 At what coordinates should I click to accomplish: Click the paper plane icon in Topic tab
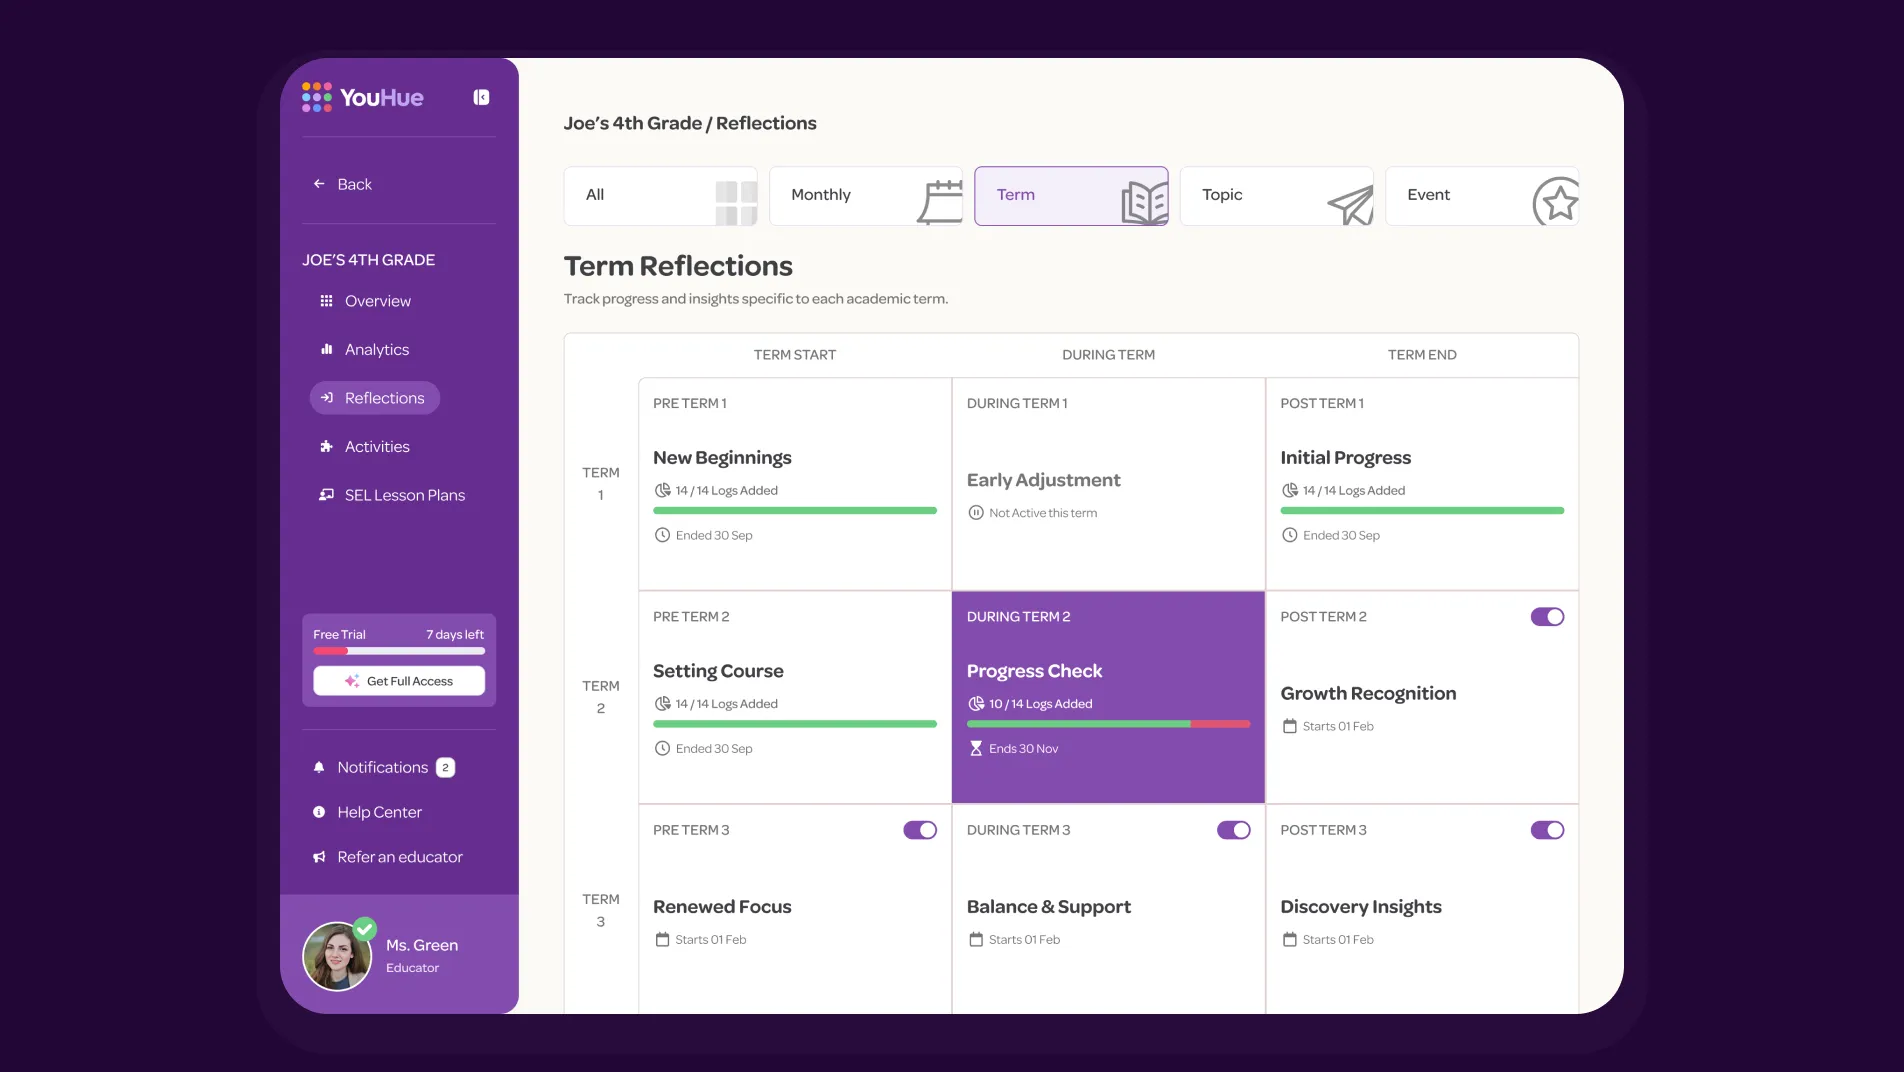tap(1351, 206)
